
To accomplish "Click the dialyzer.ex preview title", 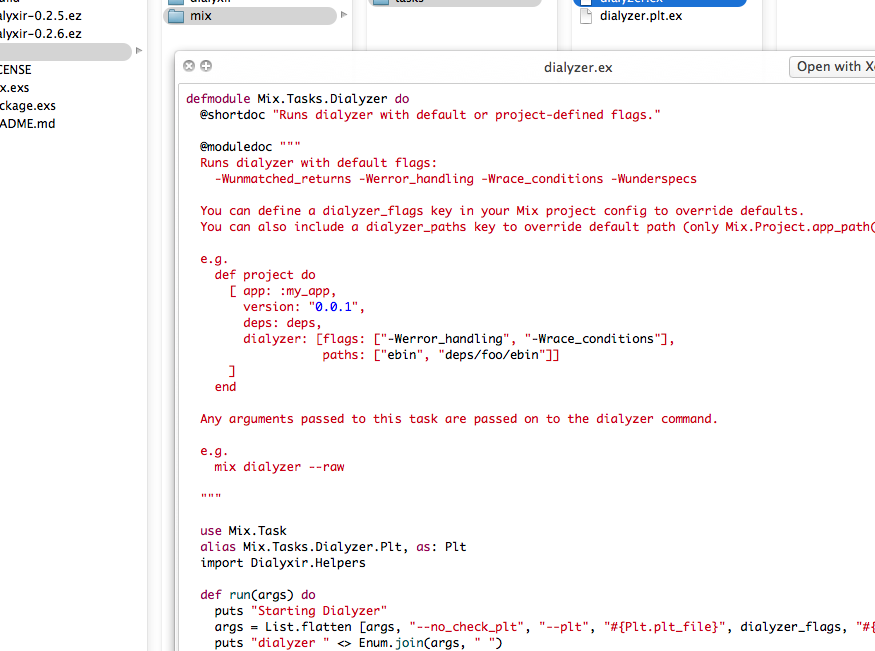I will (578, 67).
